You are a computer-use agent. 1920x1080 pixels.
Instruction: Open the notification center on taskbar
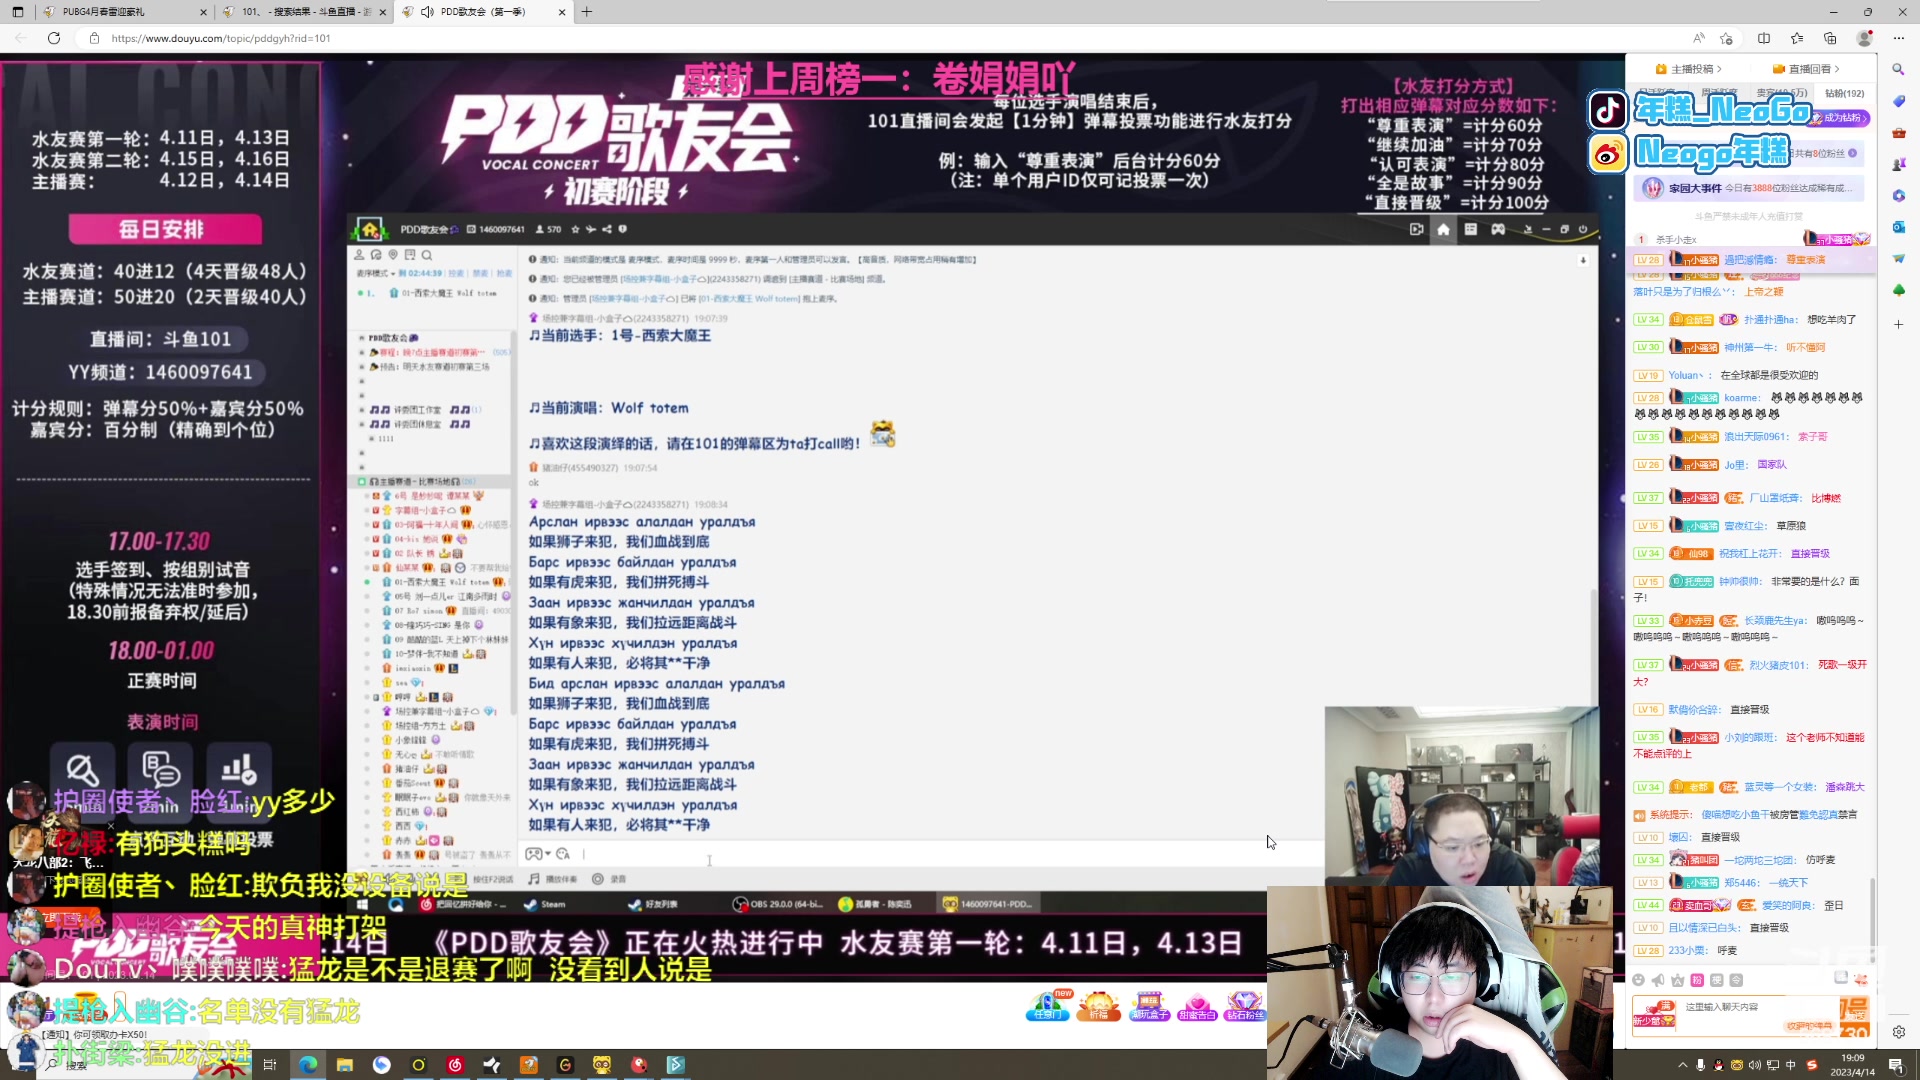click(x=1896, y=1065)
